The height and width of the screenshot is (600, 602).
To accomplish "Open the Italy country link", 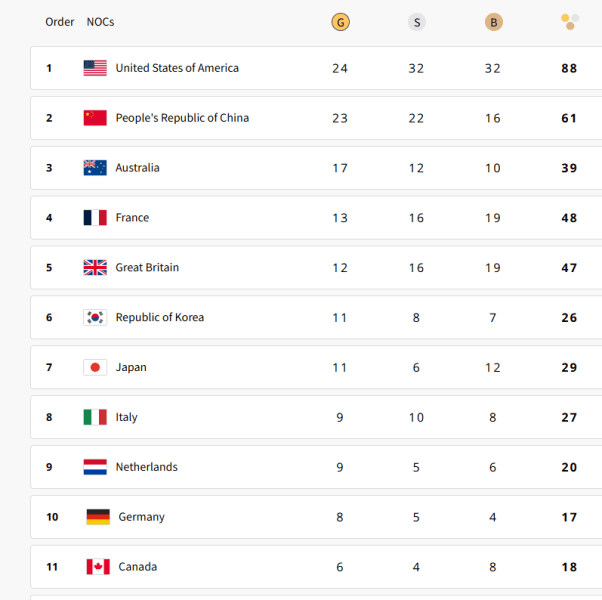I will (126, 417).
